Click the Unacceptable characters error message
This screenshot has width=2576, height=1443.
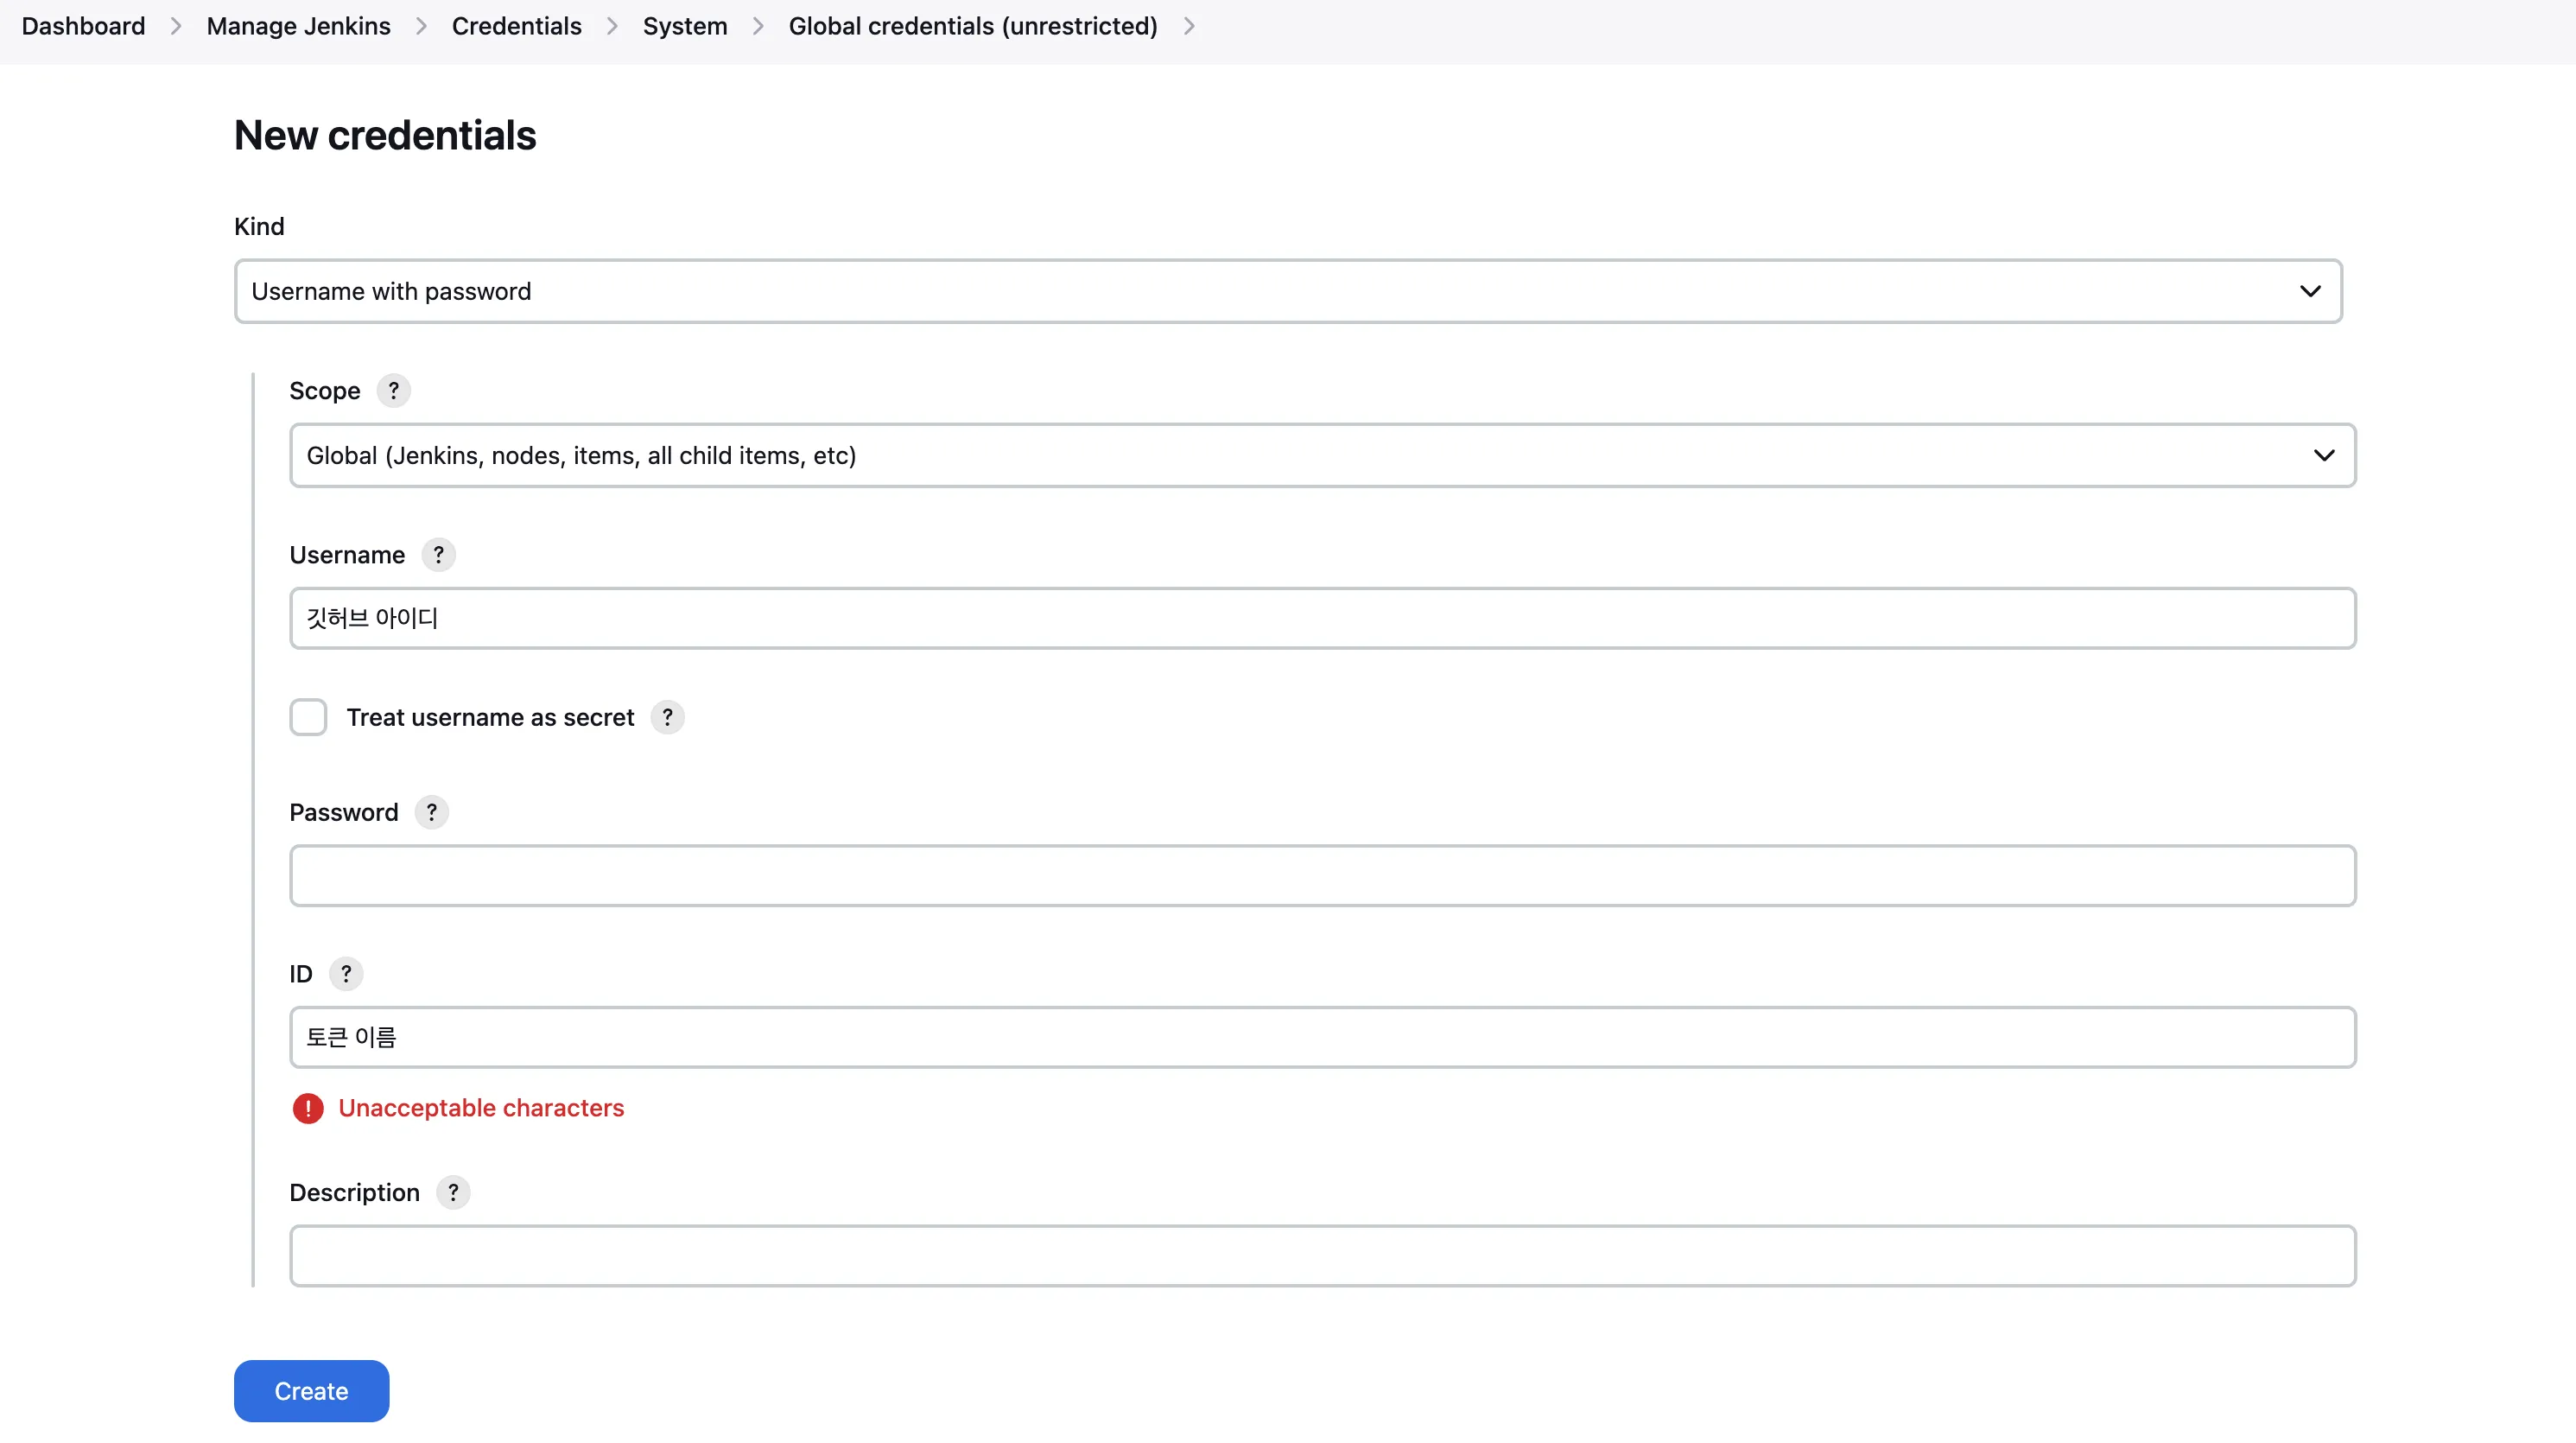click(x=481, y=1108)
